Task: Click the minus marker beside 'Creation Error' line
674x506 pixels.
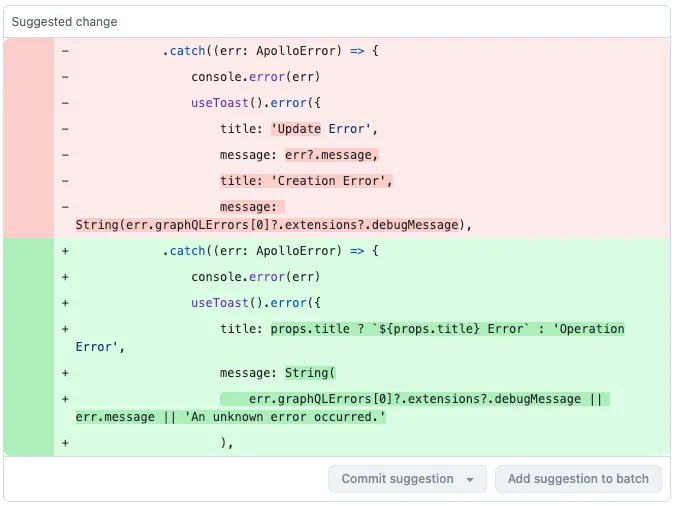Action: point(65,181)
